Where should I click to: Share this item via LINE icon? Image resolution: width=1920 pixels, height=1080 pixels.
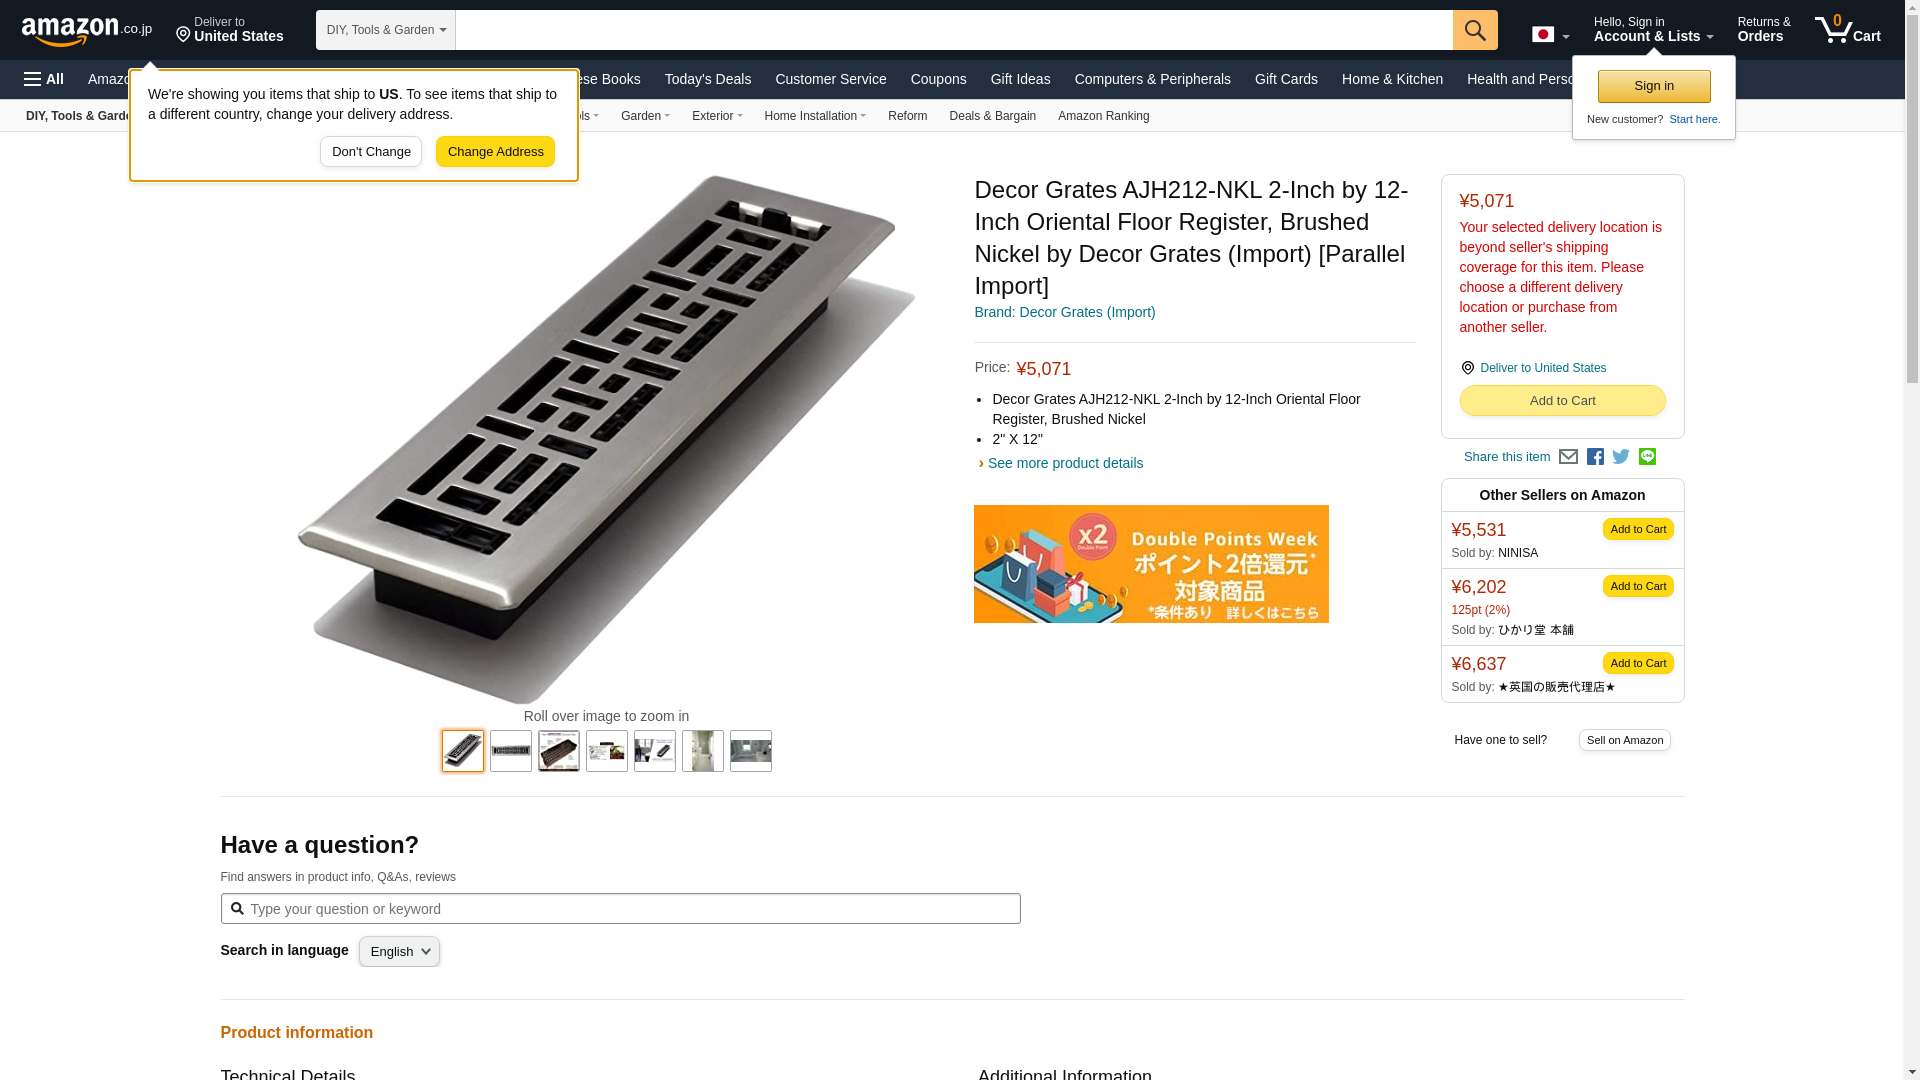[1647, 457]
